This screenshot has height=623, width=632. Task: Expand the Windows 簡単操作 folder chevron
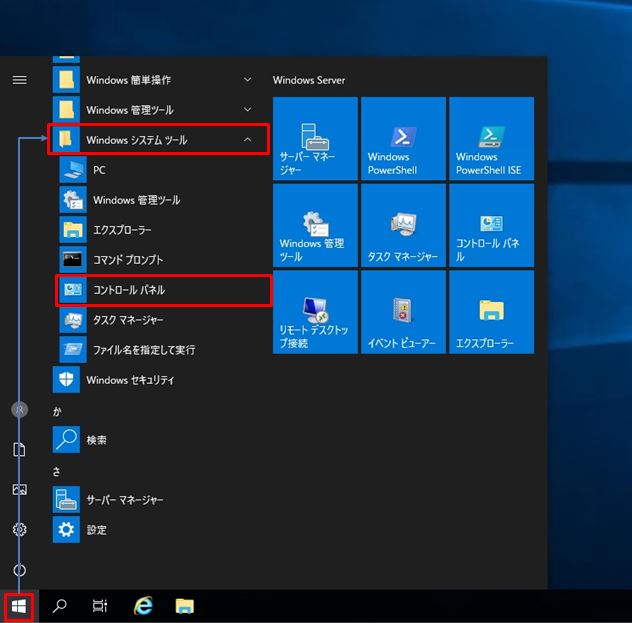coord(247,80)
